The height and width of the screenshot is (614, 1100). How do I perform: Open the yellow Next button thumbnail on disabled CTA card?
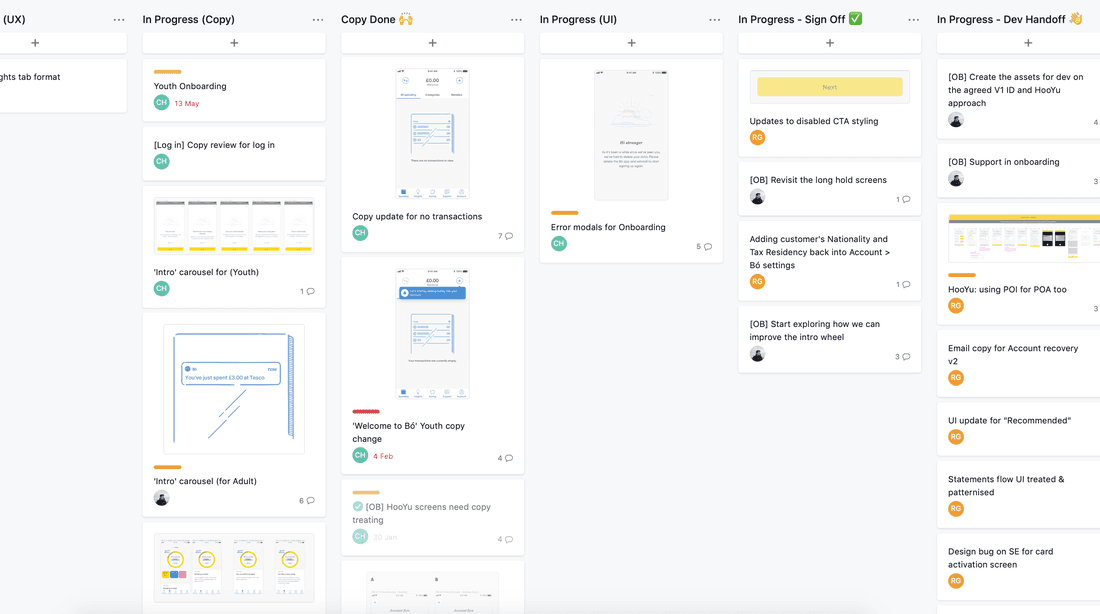(x=829, y=87)
